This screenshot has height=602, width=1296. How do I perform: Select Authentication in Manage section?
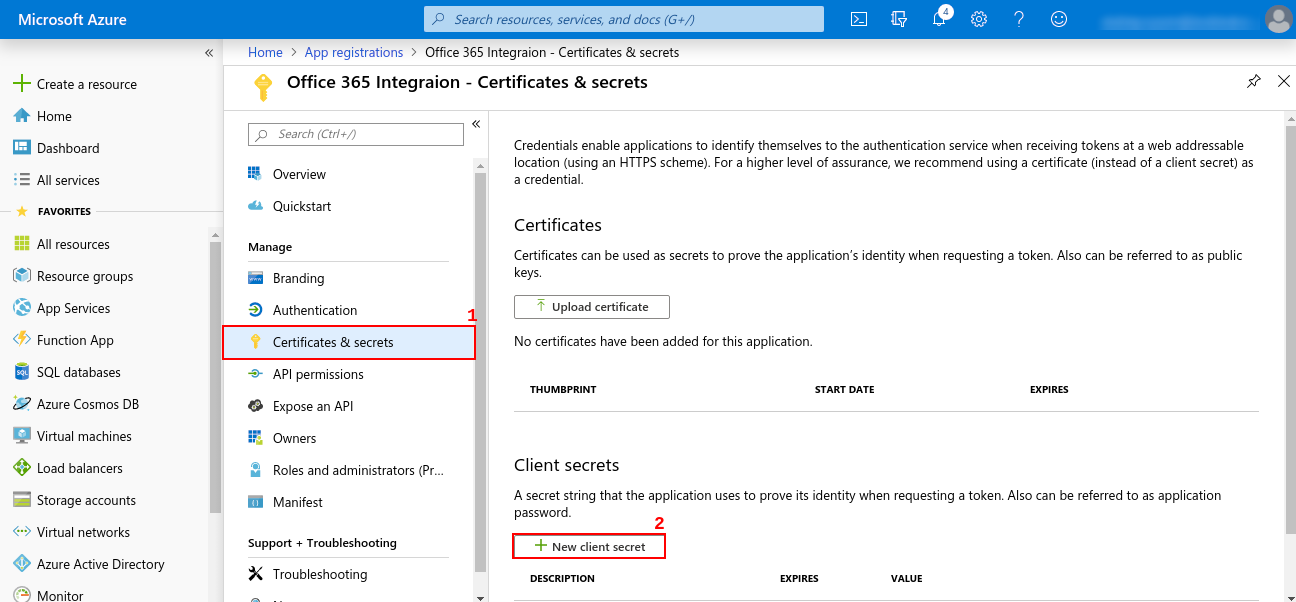tap(314, 310)
